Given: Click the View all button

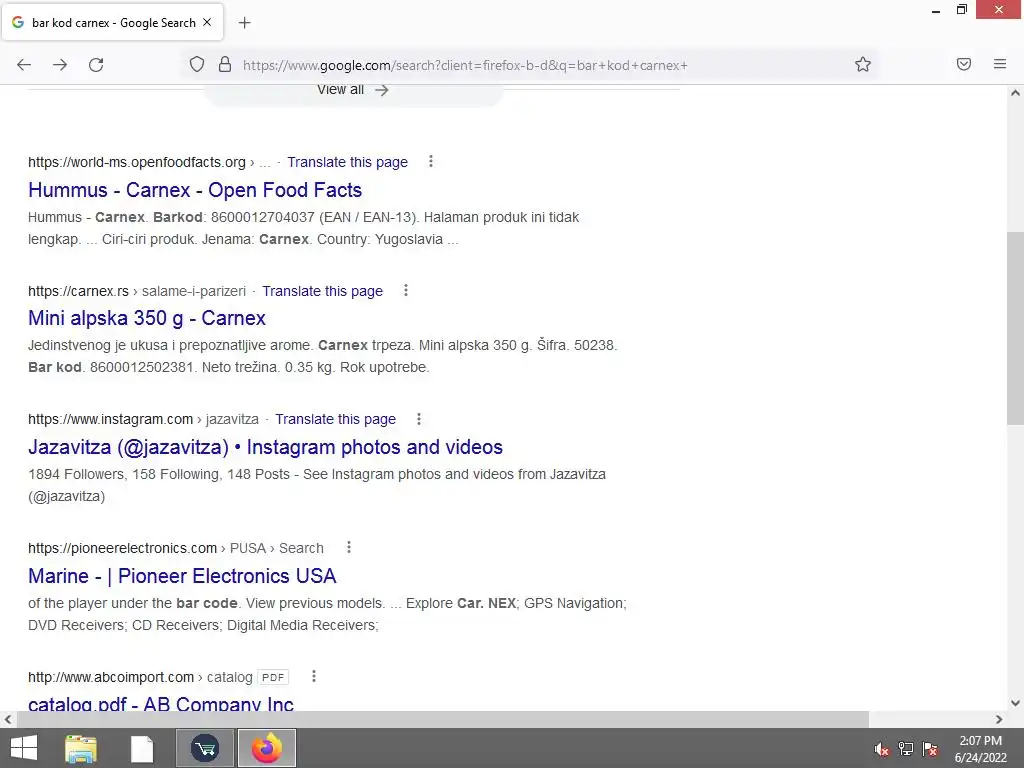Looking at the screenshot, I should click(353, 91).
